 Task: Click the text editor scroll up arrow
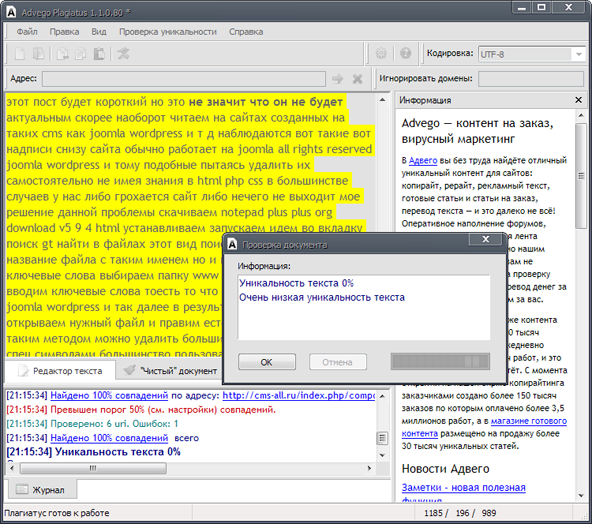(382, 100)
